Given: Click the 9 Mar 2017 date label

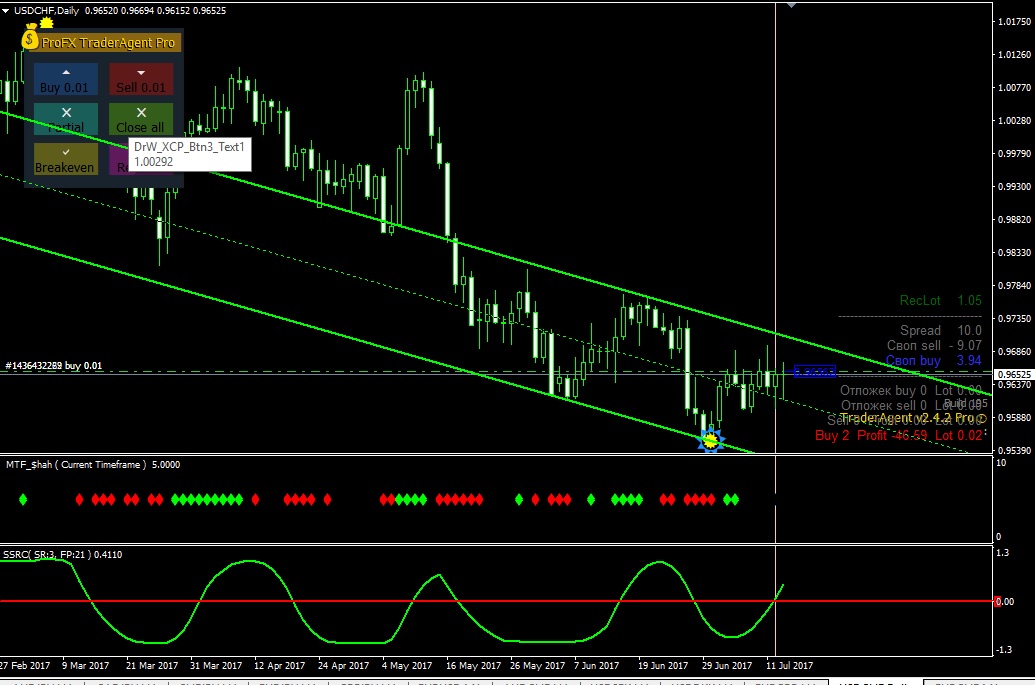Looking at the screenshot, I should click(x=85, y=665).
